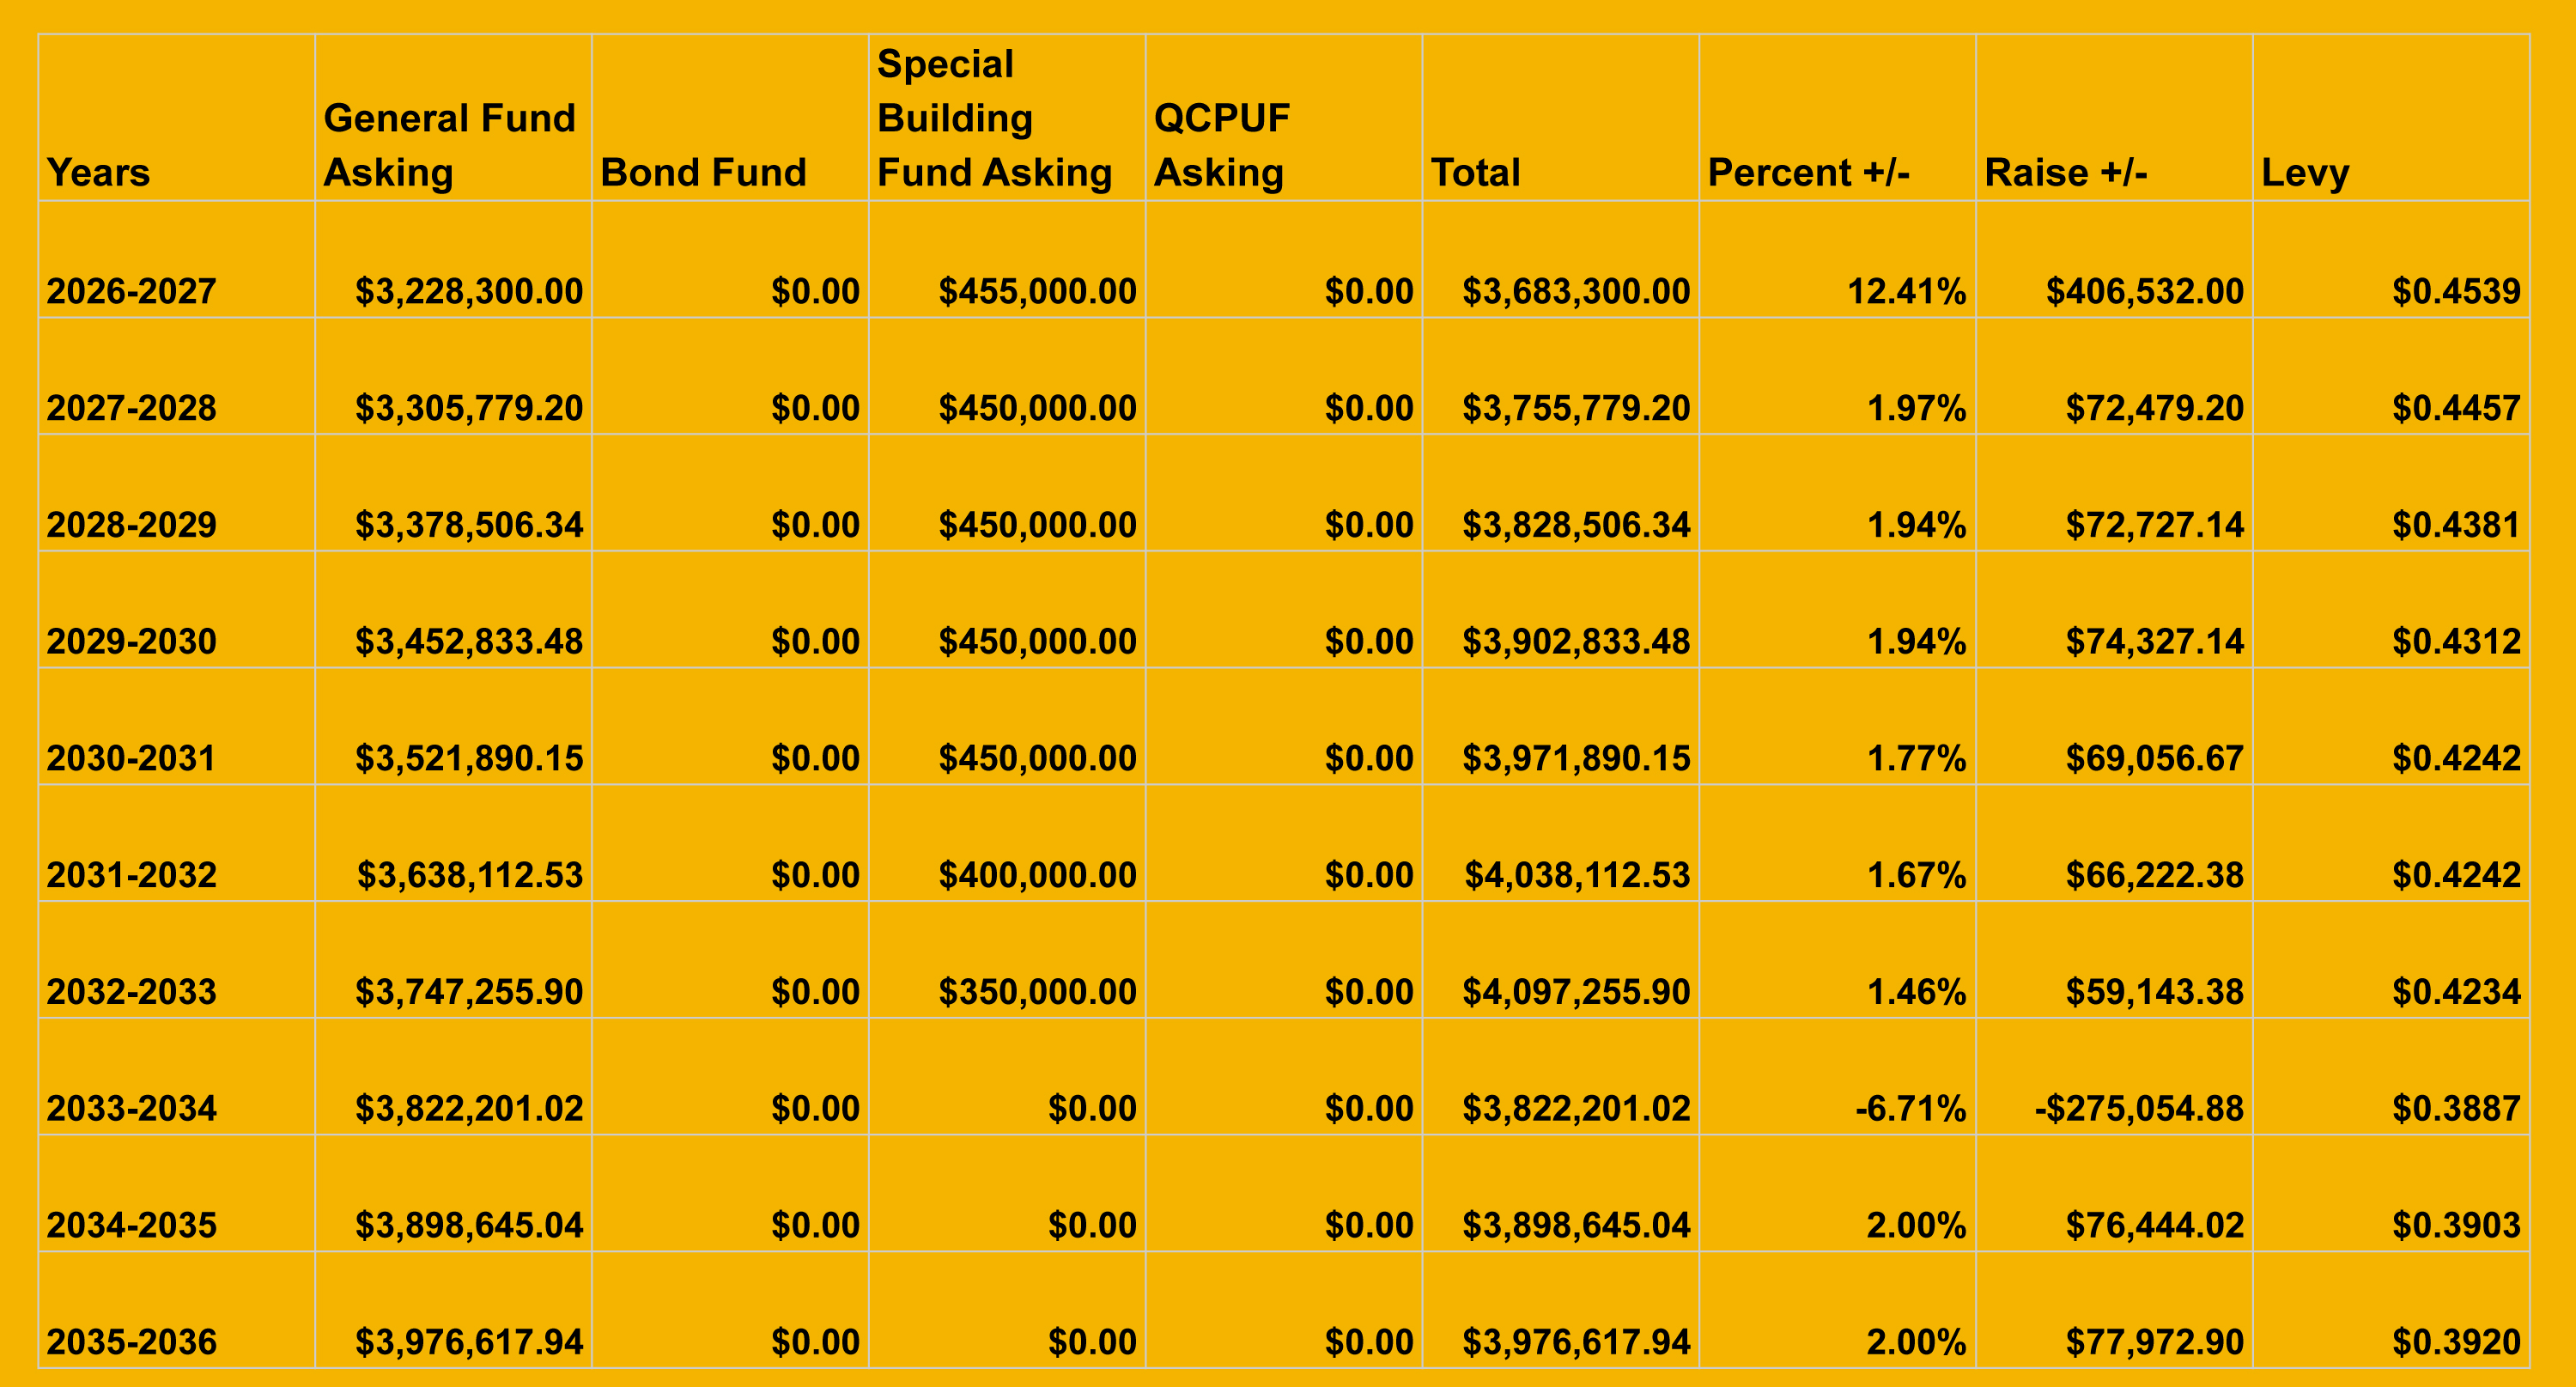Viewport: 2576px width, 1387px height.
Task: Click the 2035-2036 year cell
Action: coord(176,1310)
